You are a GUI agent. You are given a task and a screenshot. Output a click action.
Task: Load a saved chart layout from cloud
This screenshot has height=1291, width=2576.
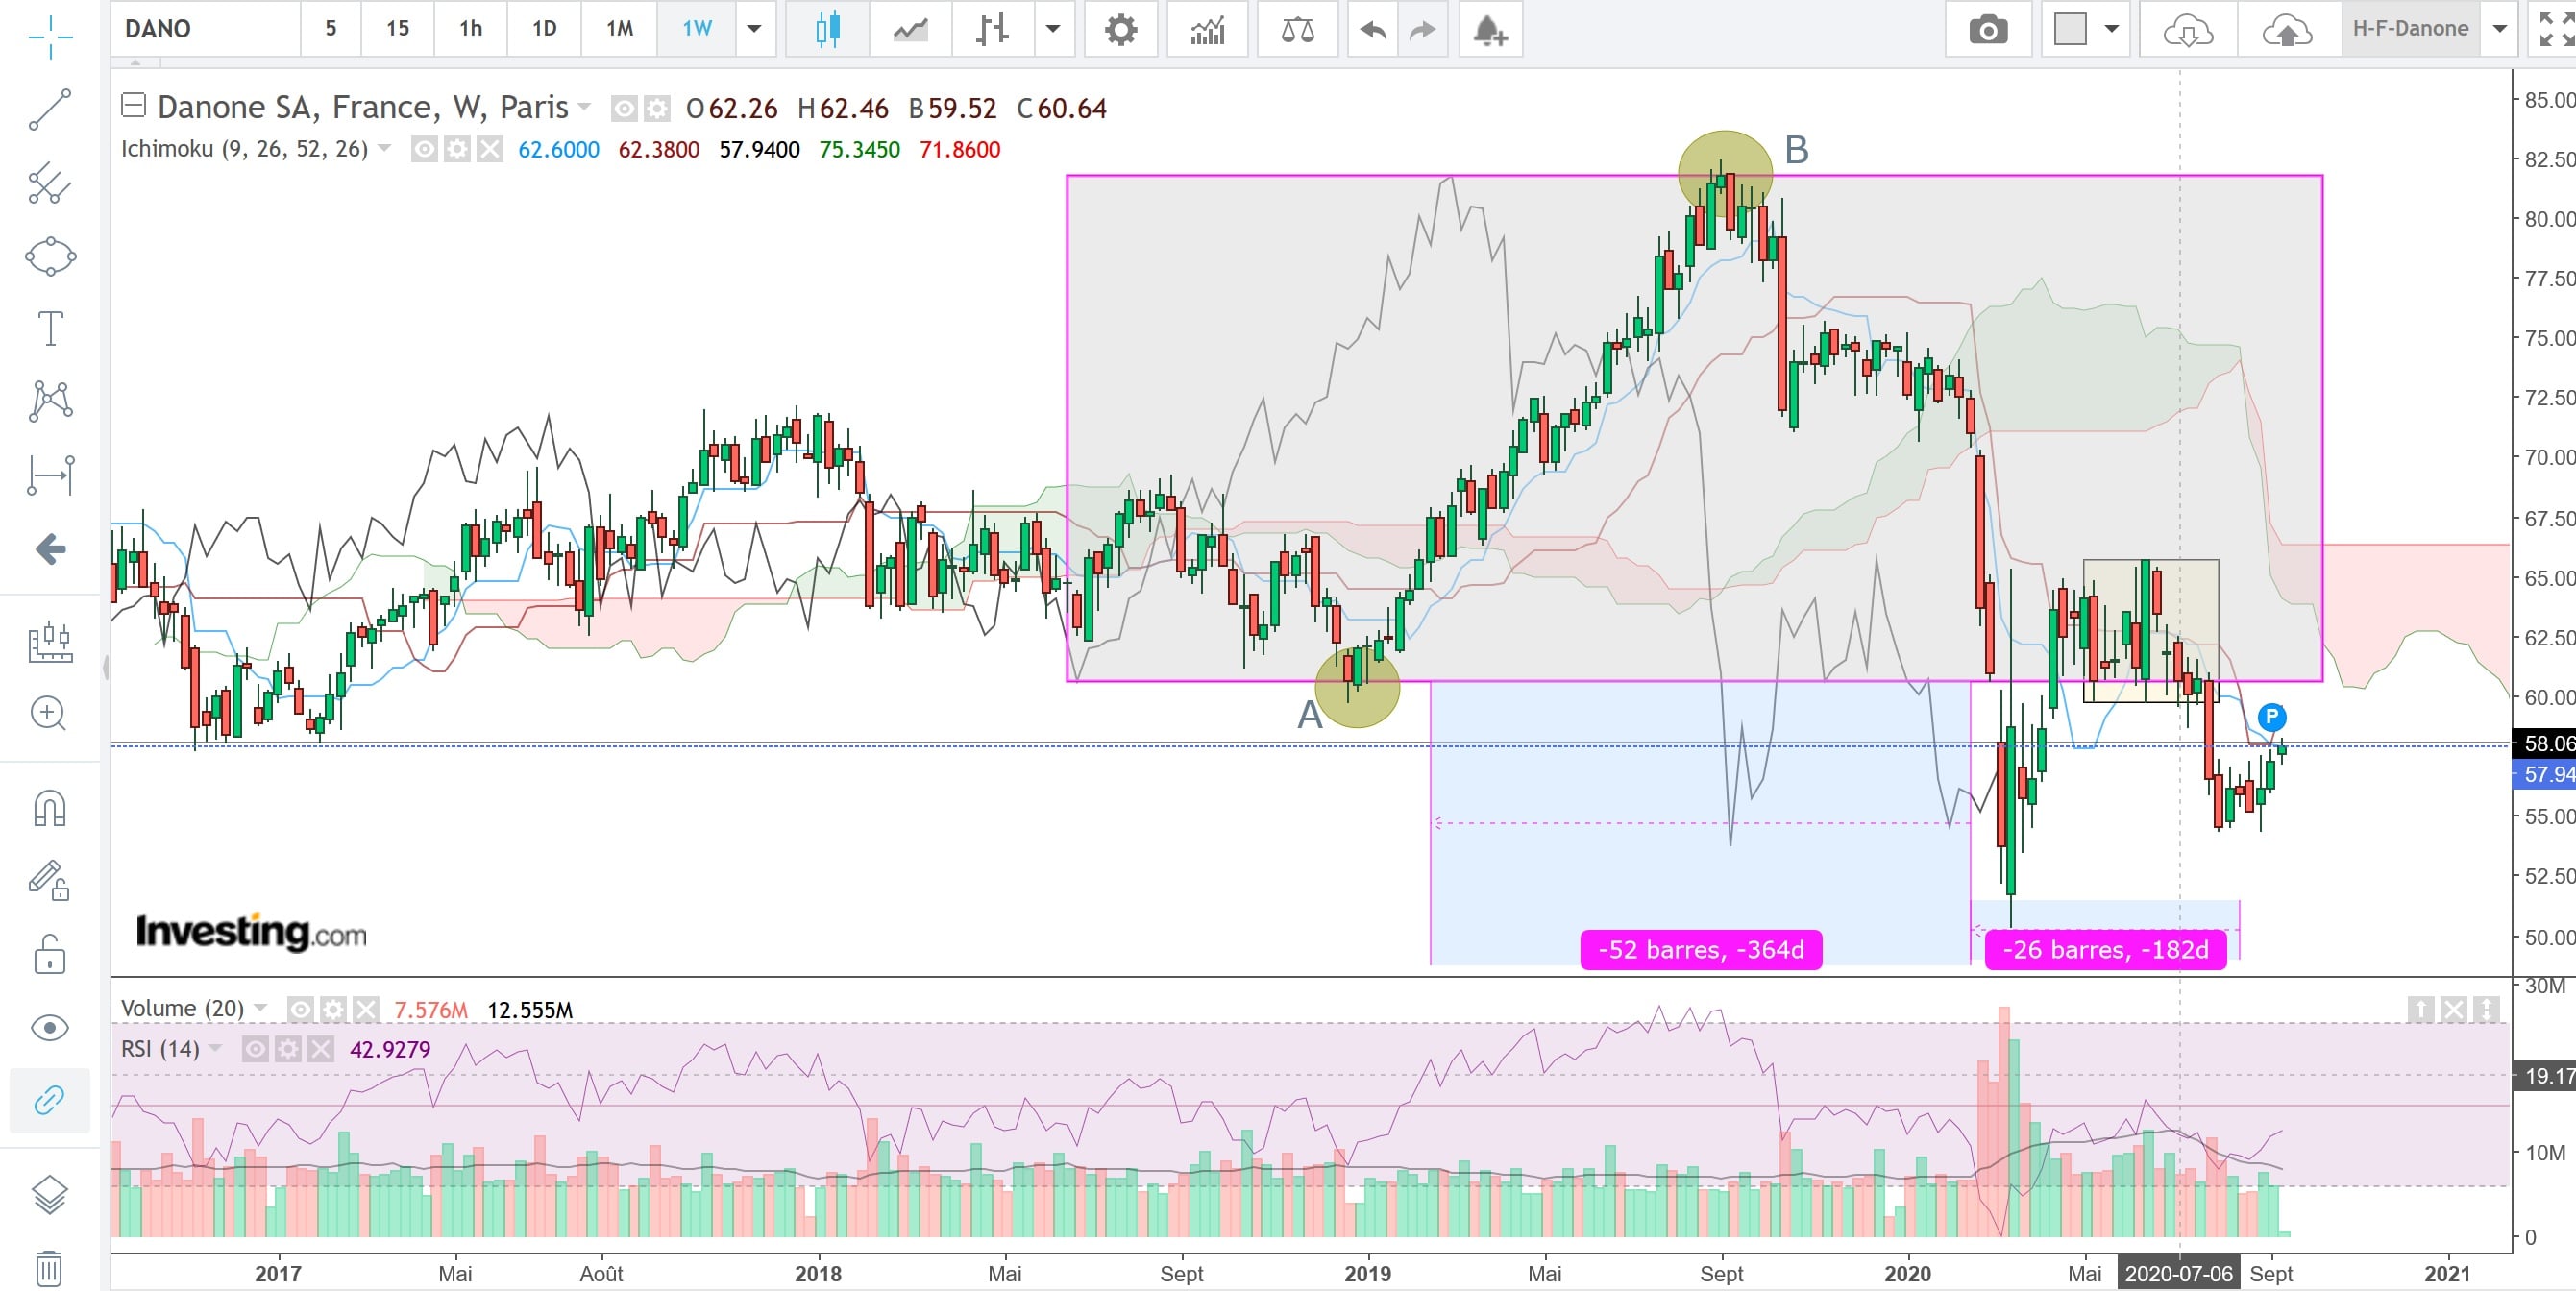pos(2188,31)
